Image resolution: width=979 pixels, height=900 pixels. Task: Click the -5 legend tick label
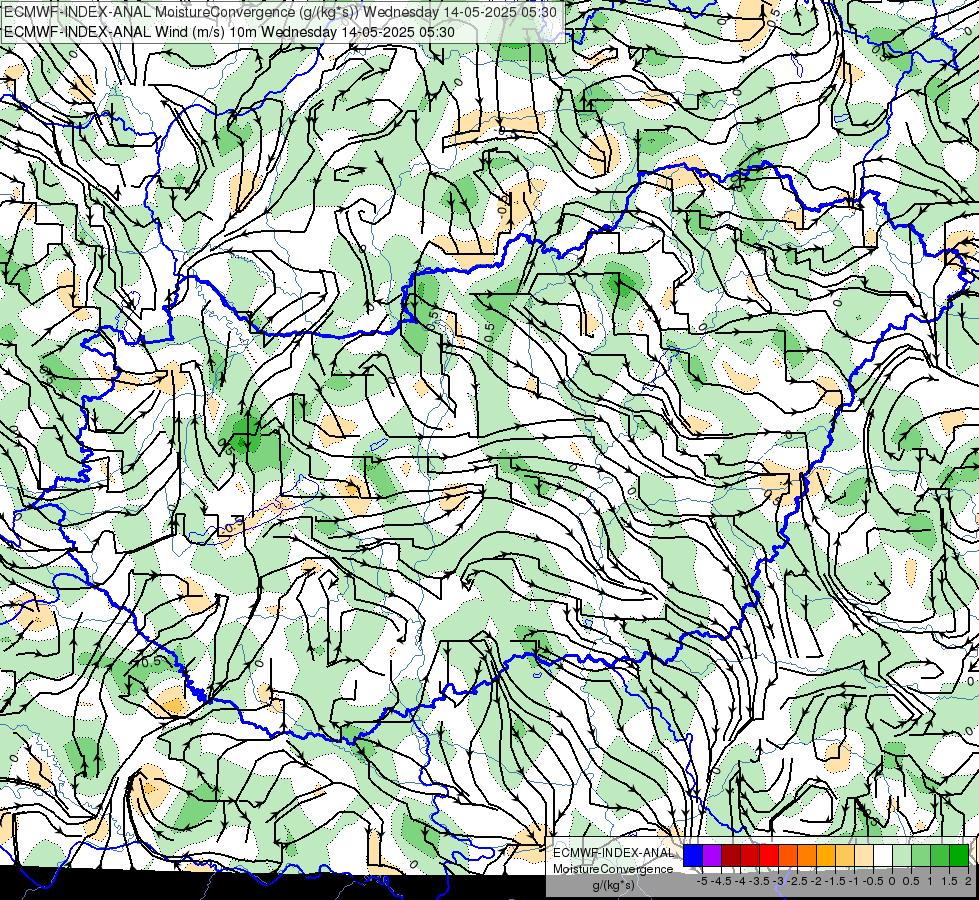point(702,881)
